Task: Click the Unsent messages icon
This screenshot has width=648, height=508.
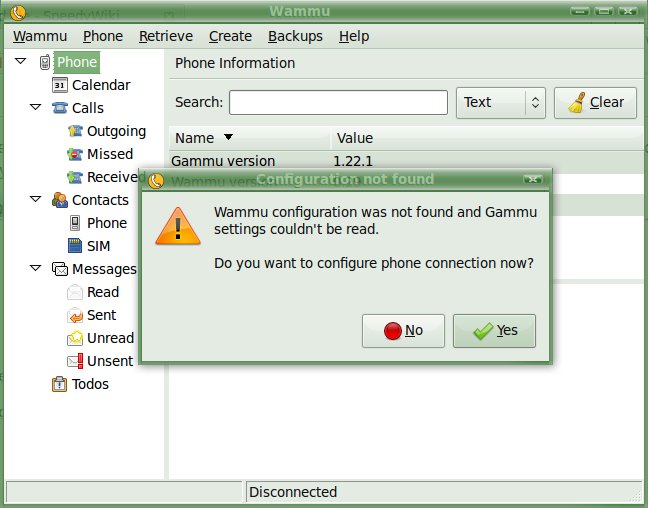Action: click(75, 361)
